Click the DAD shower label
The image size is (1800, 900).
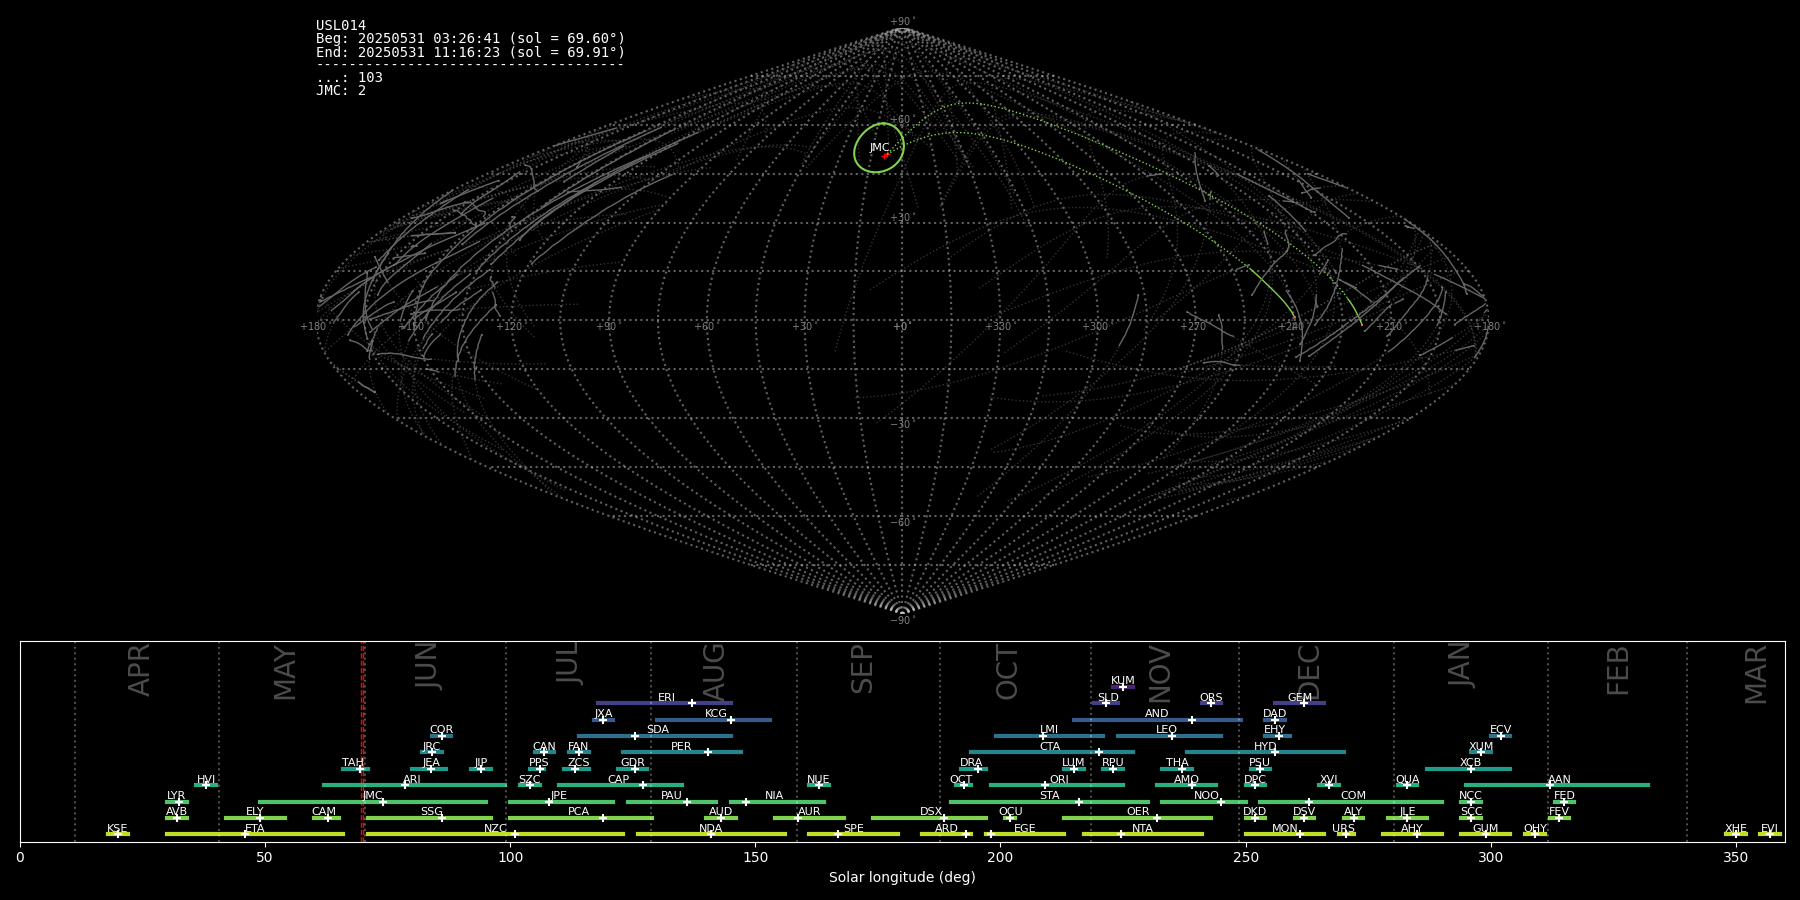click(1274, 714)
